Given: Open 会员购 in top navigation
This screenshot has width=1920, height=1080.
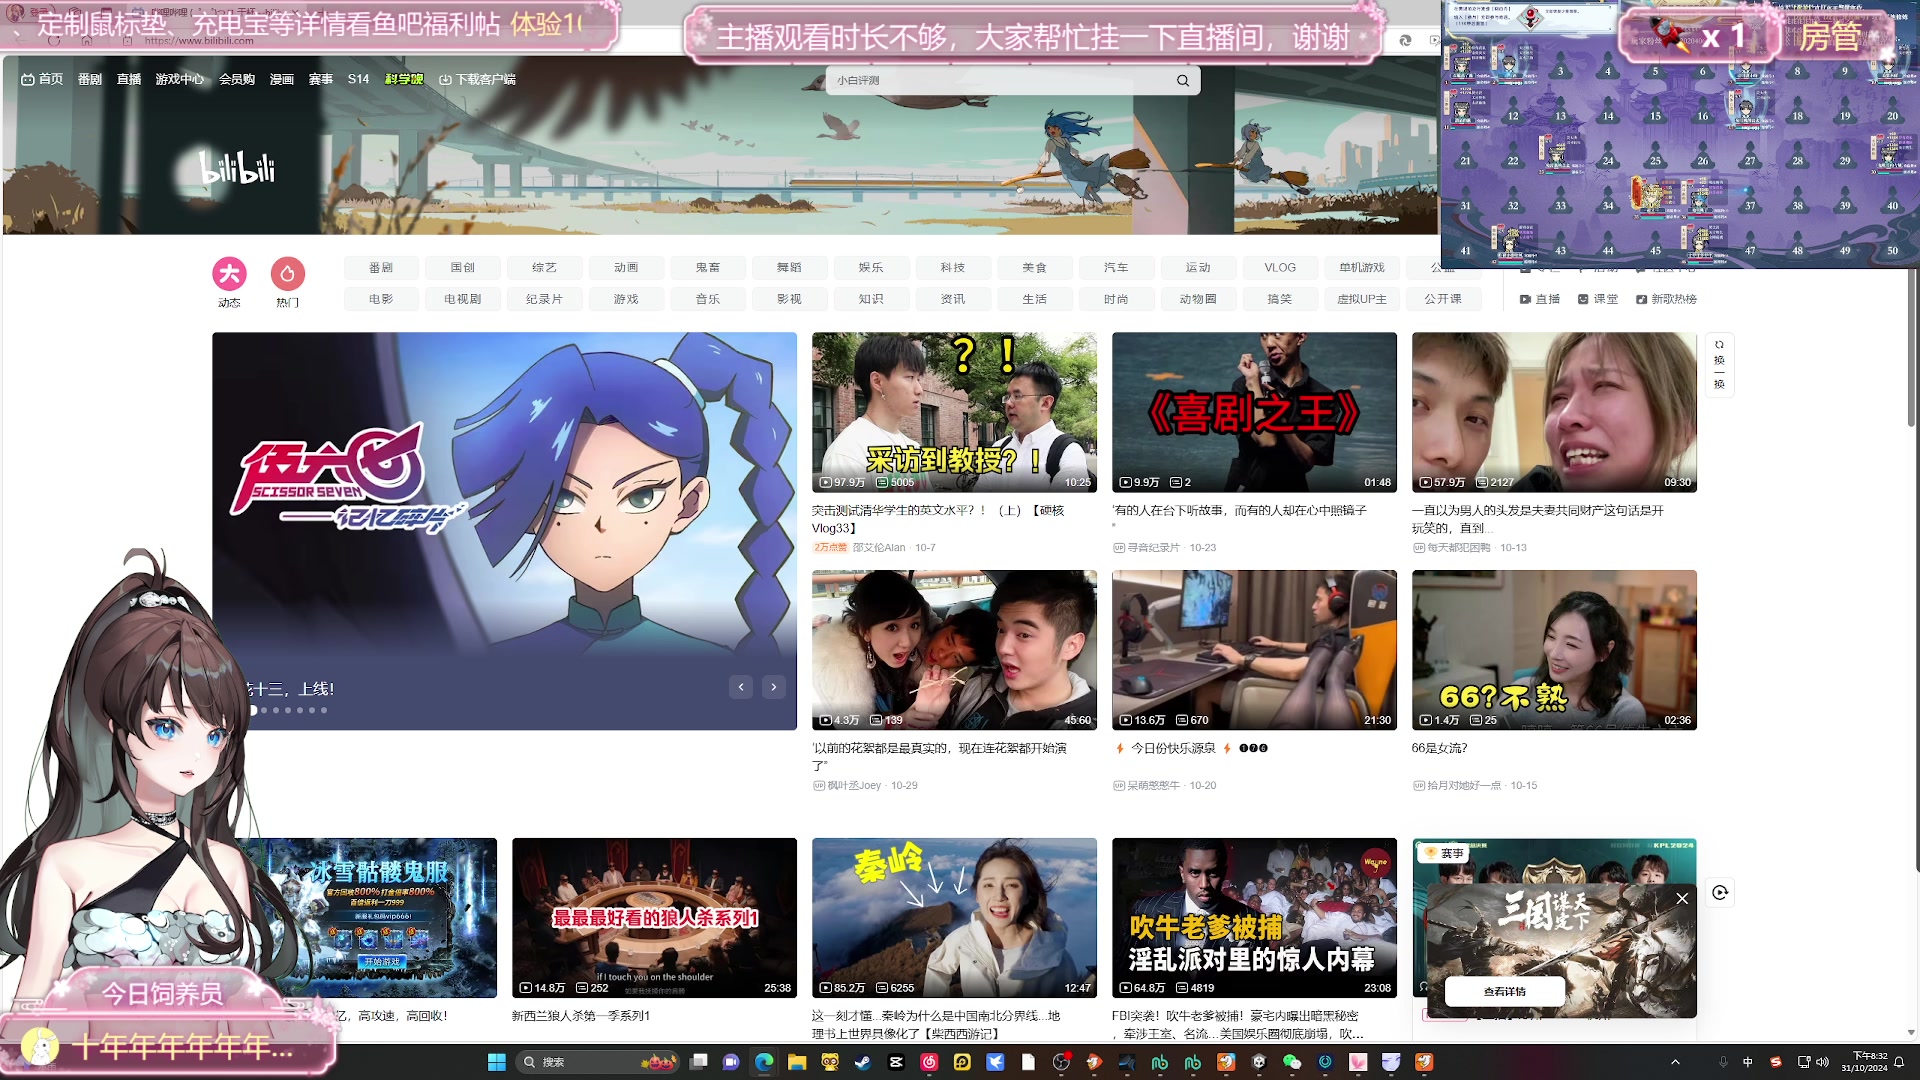Looking at the screenshot, I should [237, 79].
